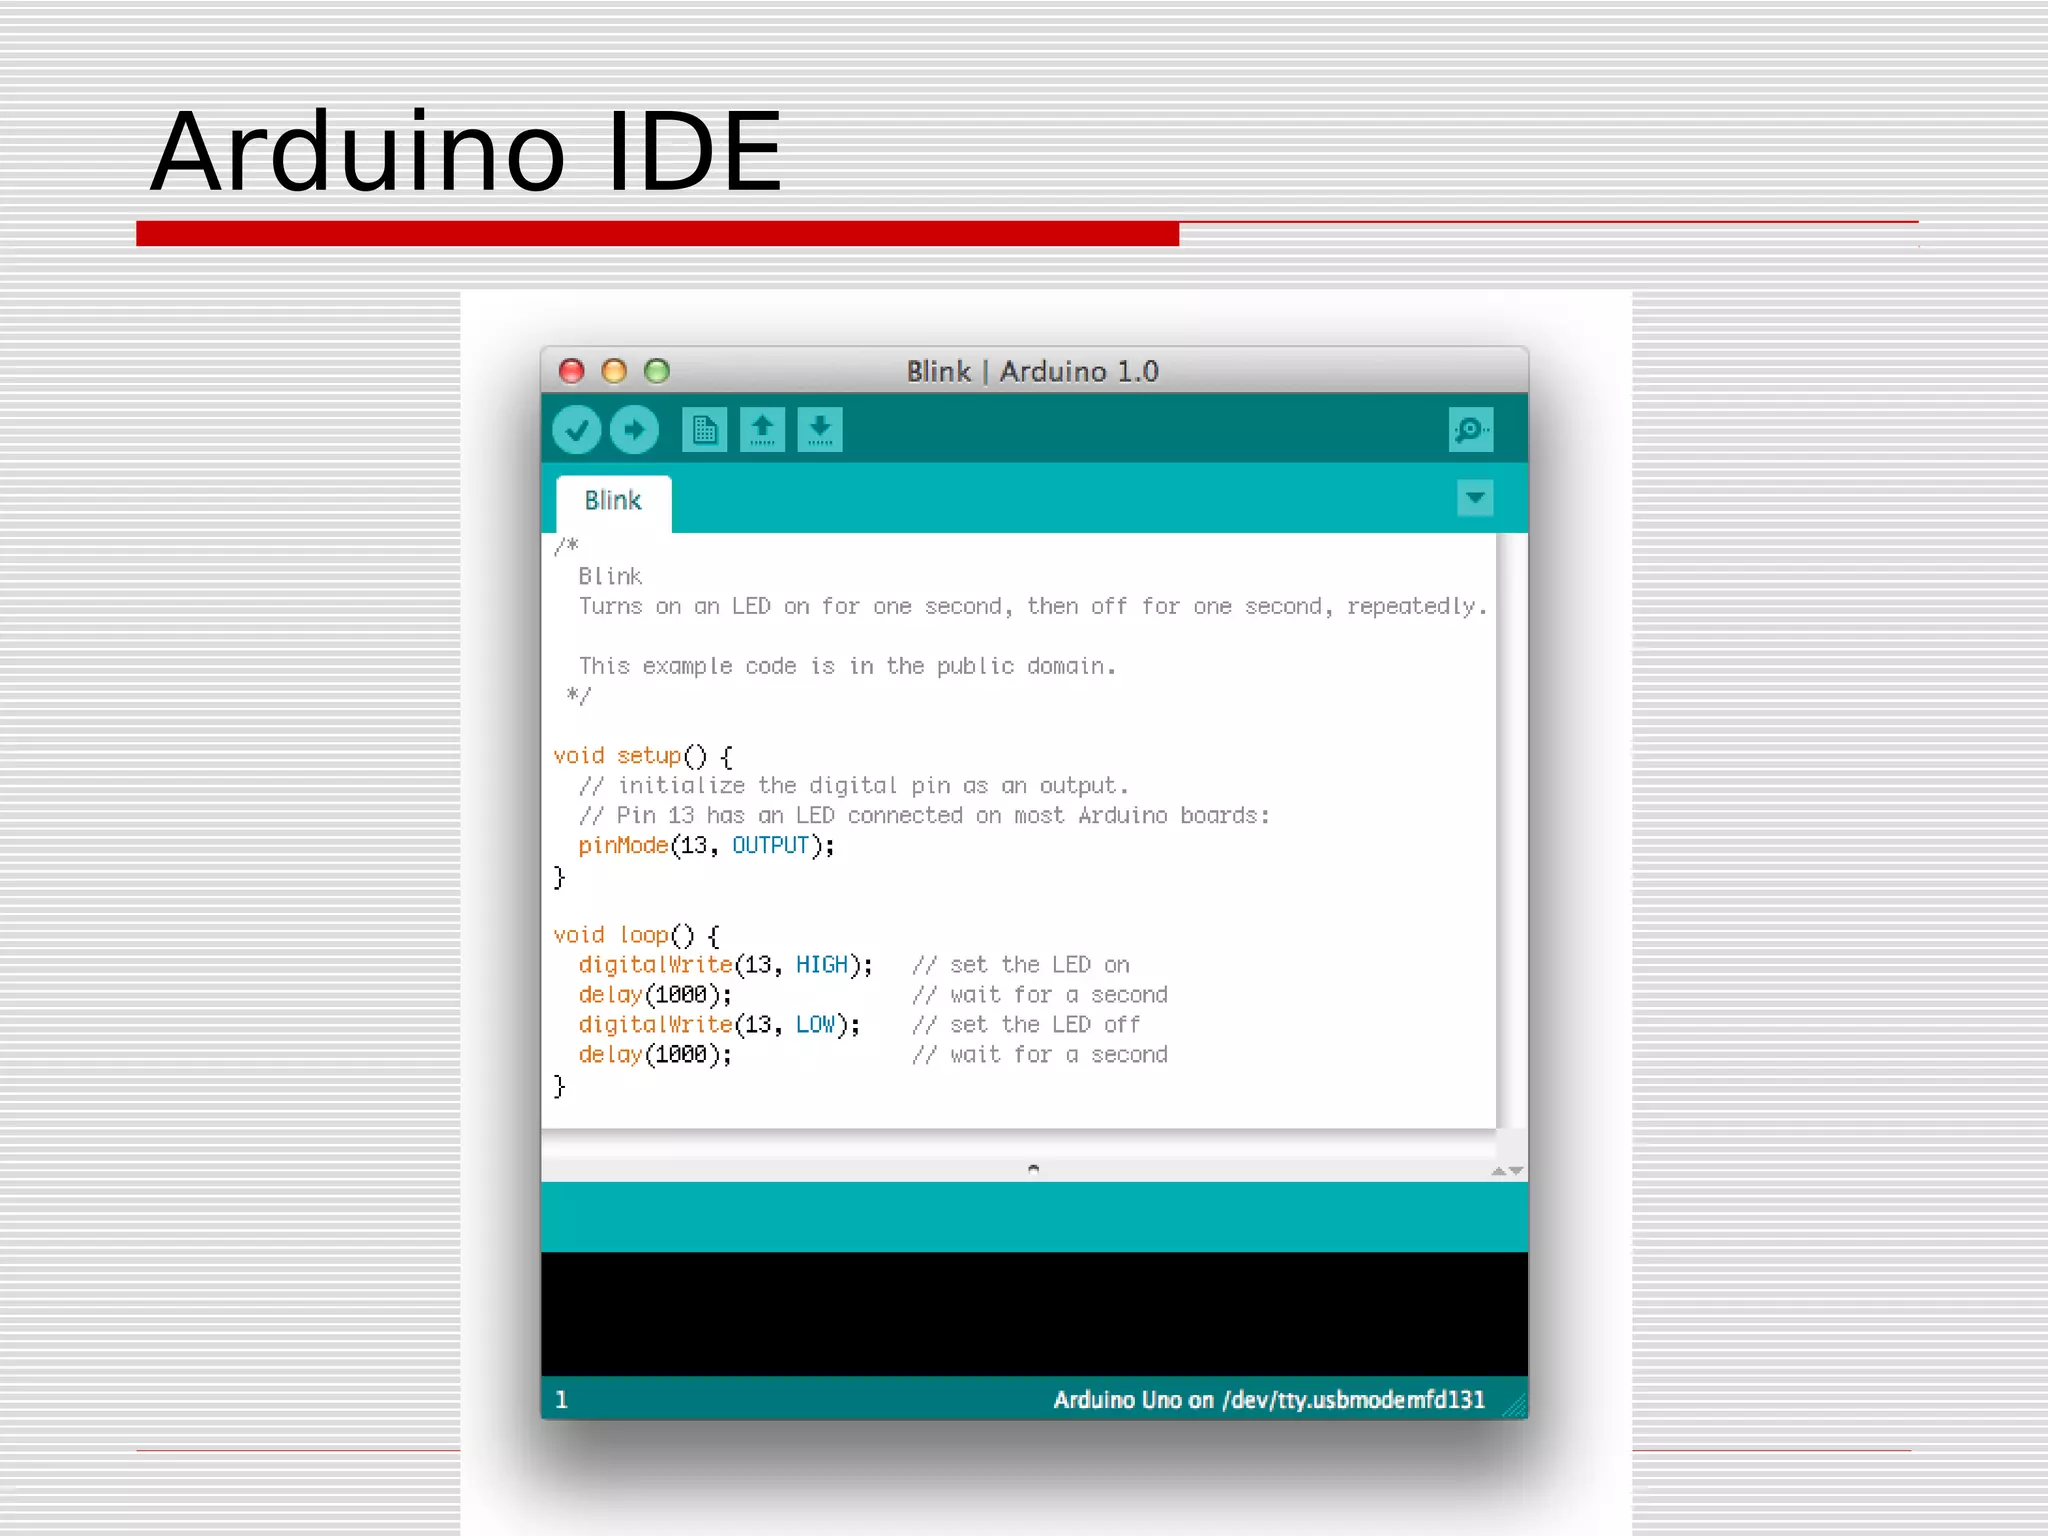Create a new sketch with New icon

[704, 430]
